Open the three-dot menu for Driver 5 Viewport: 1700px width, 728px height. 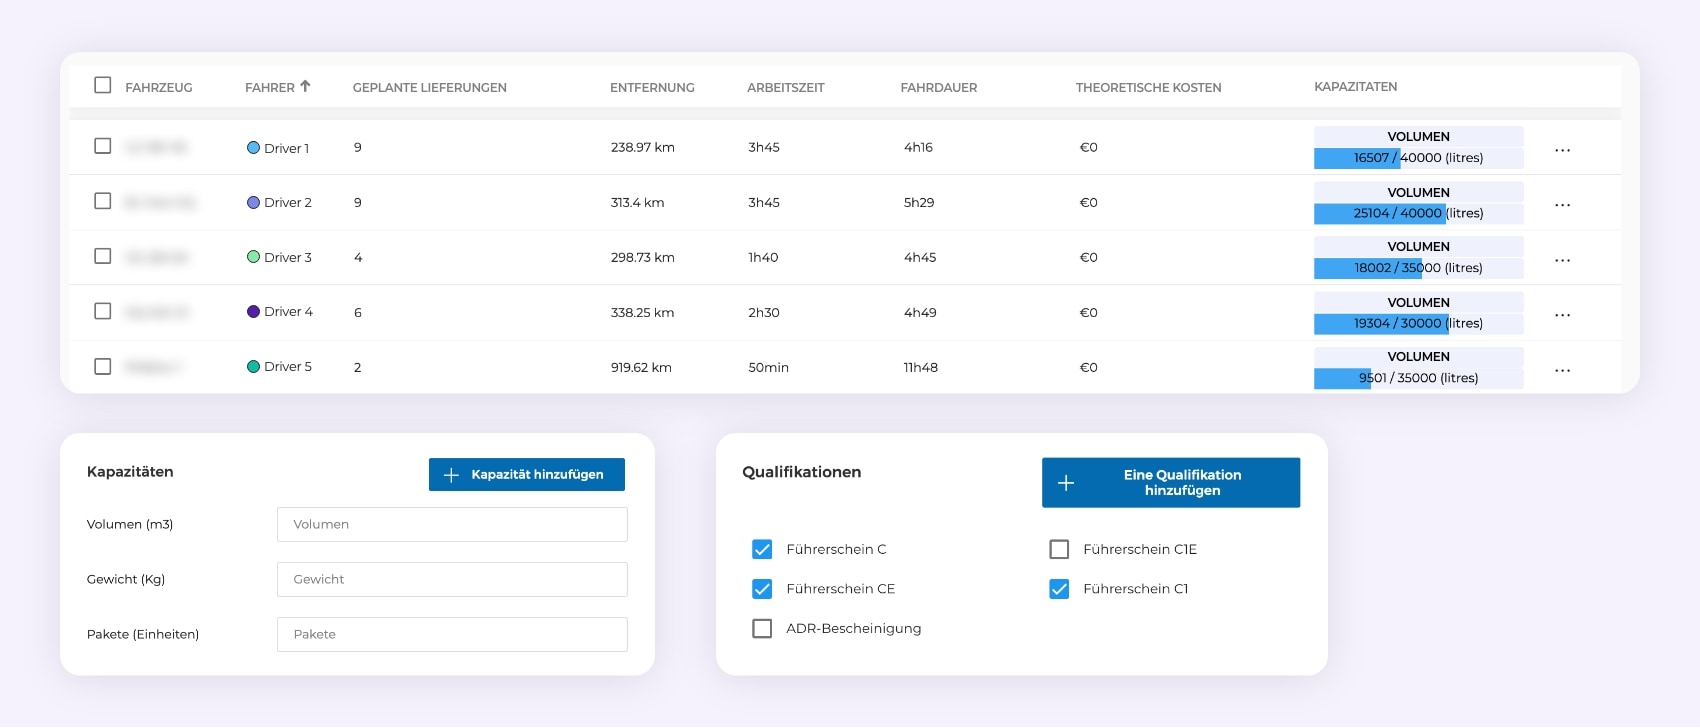point(1562,370)
